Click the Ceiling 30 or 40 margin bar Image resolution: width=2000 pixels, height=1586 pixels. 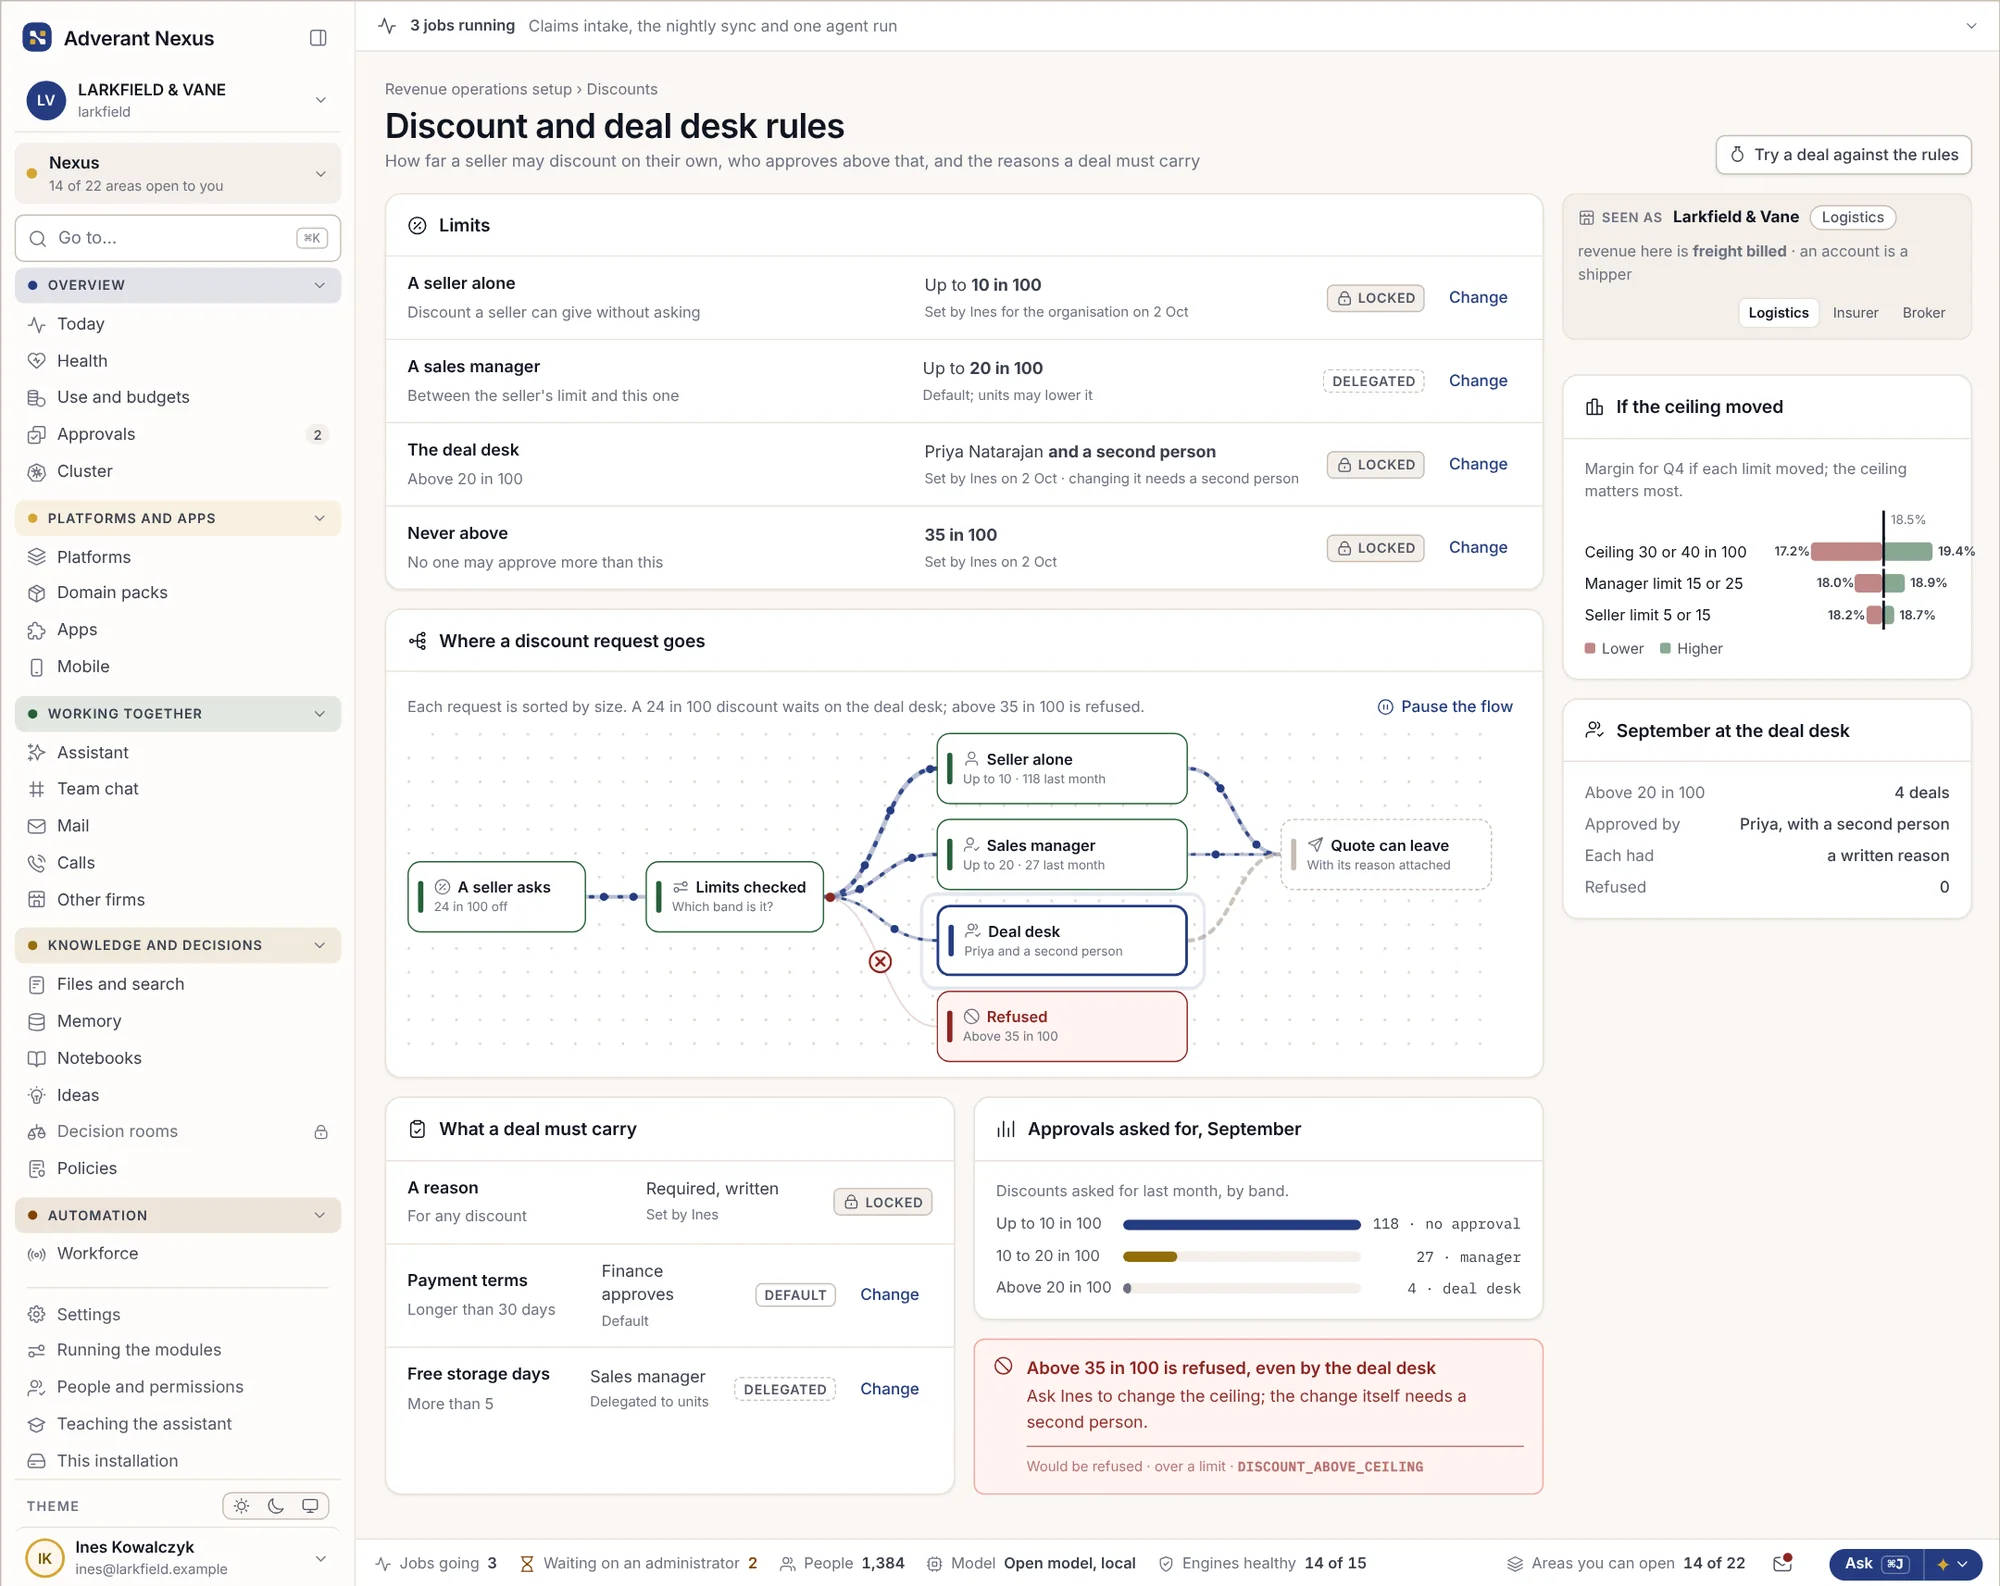click(x=1871, y=552)
